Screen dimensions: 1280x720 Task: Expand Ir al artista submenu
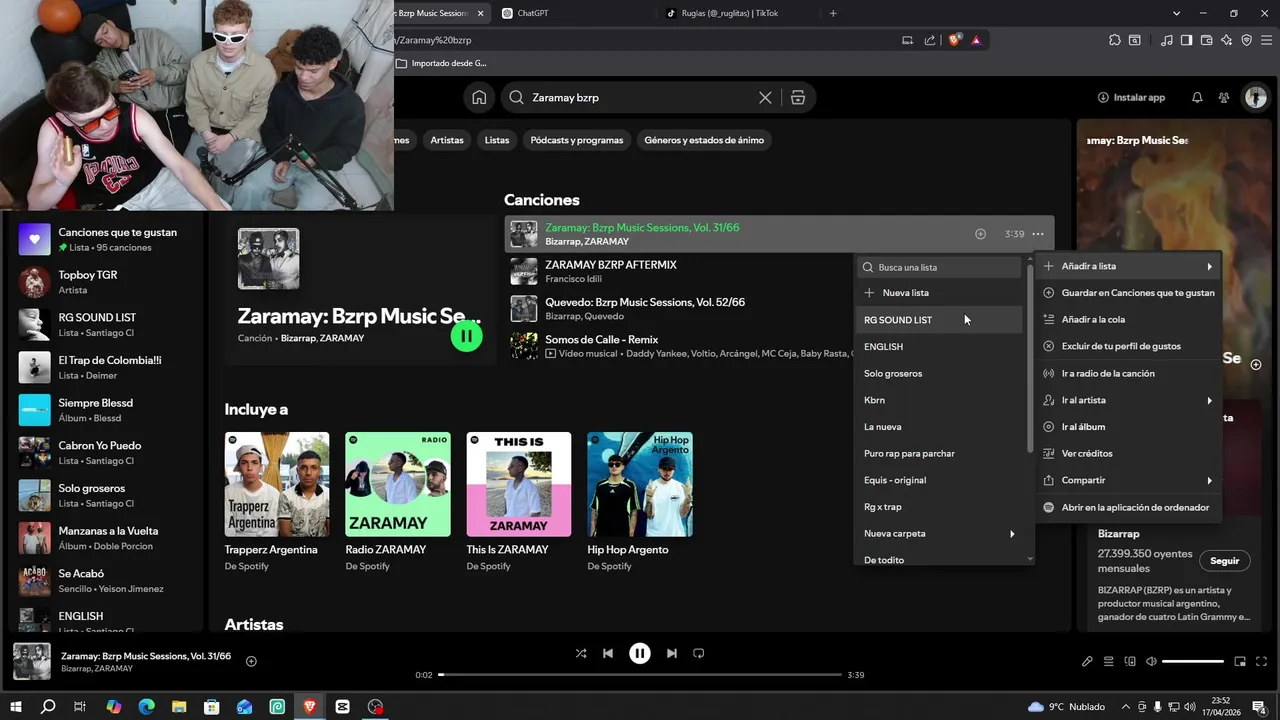tap(1127, 400)
